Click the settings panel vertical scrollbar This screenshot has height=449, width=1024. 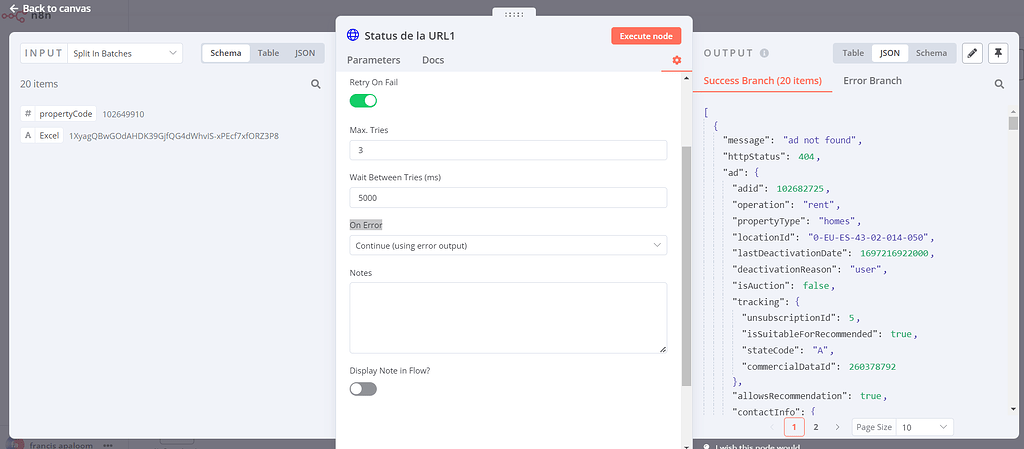pos(685,265)
